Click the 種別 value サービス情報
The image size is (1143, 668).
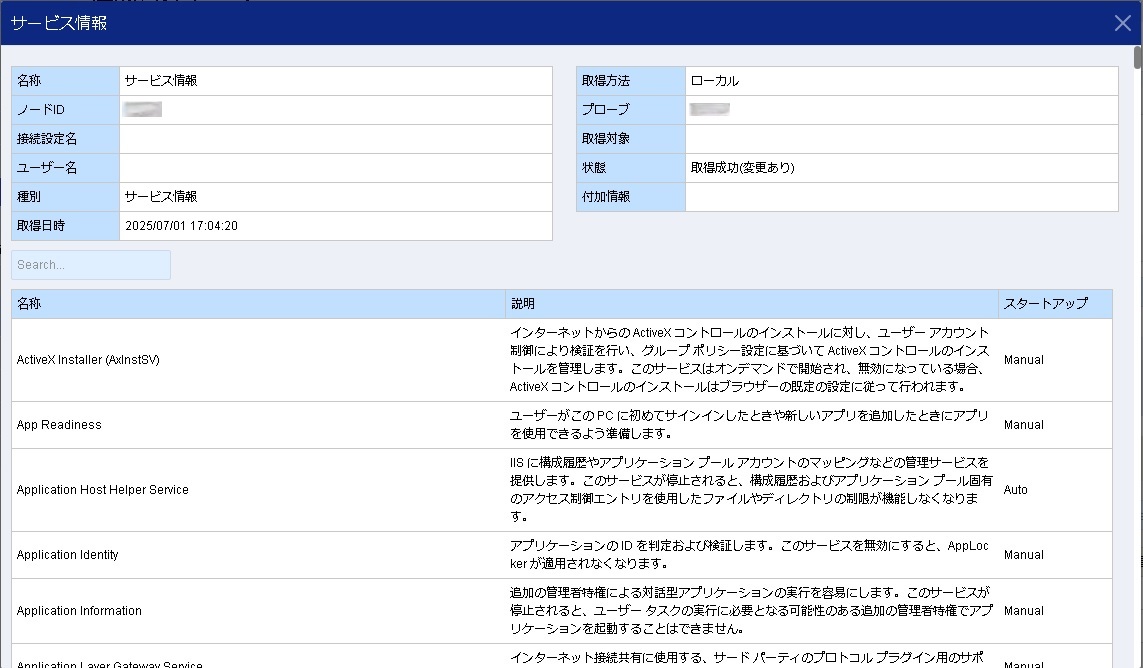pos(161,197)
